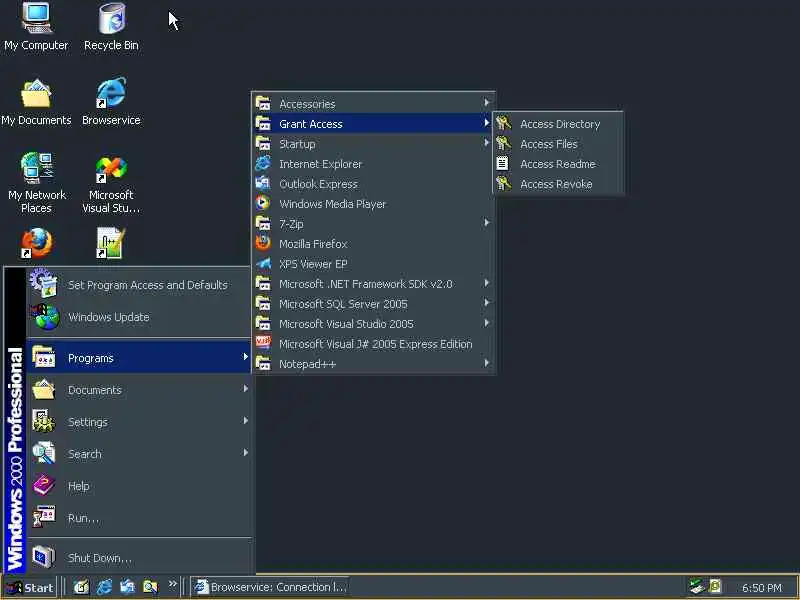The image size is (800, 600).
Task: Launch Outlook Express from Quick Launch
Action: tap(128, 587)
